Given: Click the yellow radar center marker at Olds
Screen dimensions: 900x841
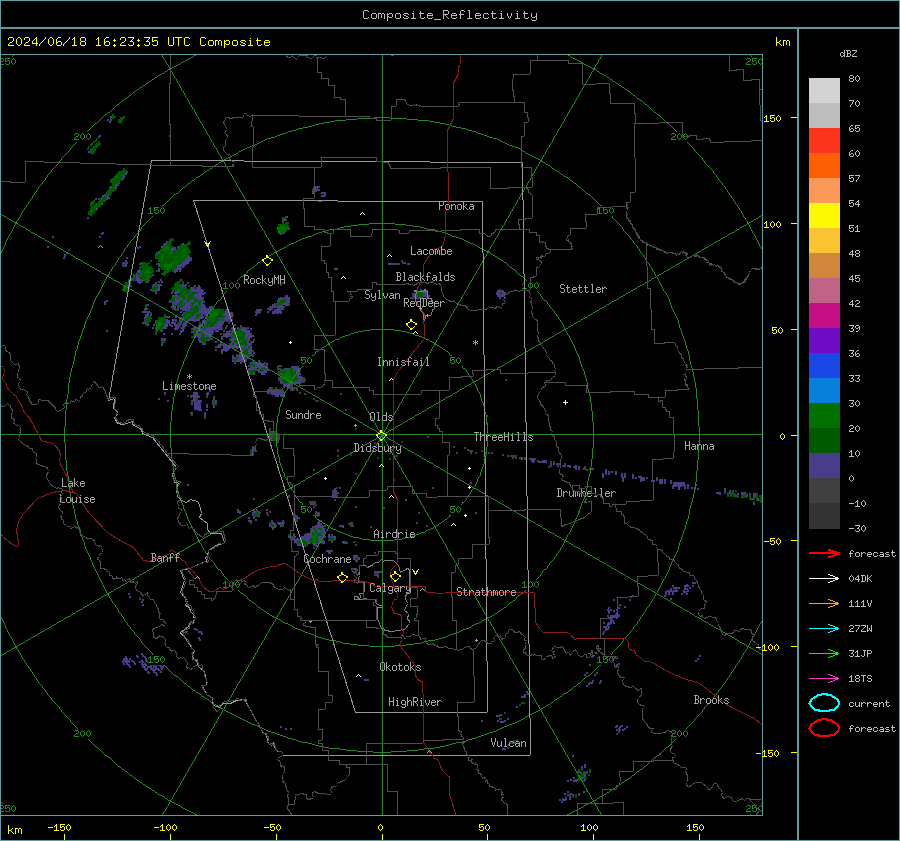Looking at the screenshot, I should pyautogui.click(x=381, y=436).
